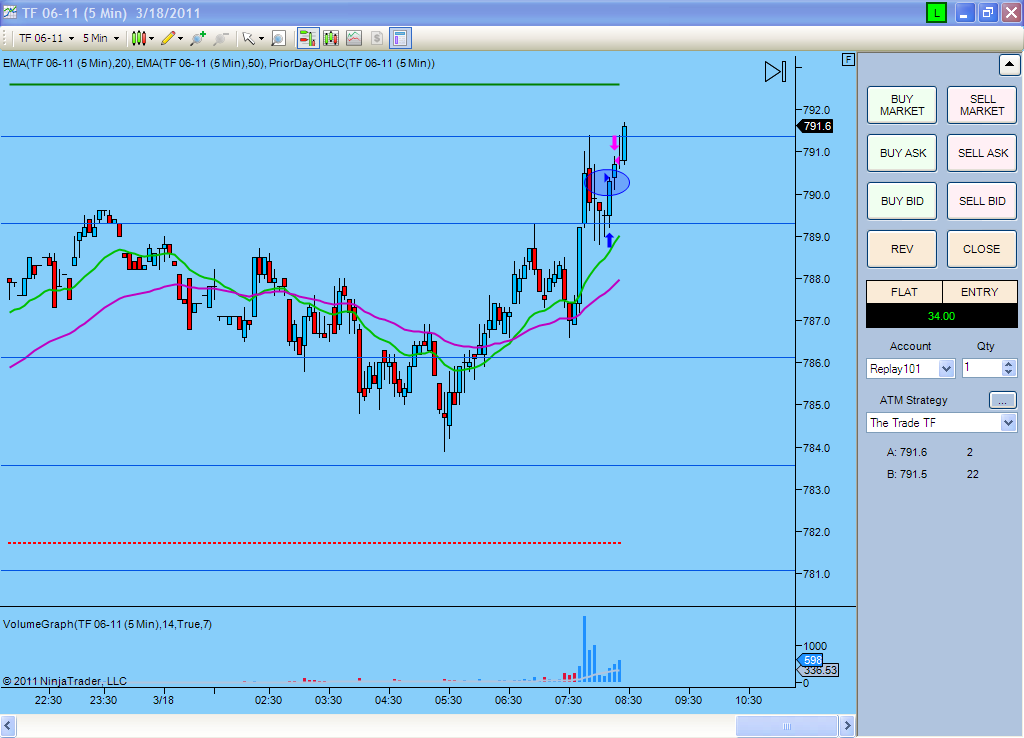This screenshot has width=1024, height=738.
Task: Click the small F marker on chart
Action: 848,59
